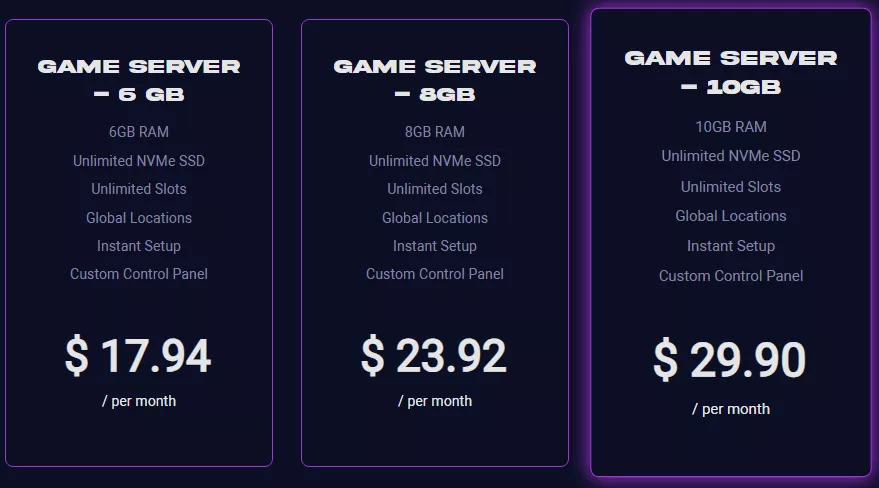Select the 8GB RAM feature line

pos(435,132)
